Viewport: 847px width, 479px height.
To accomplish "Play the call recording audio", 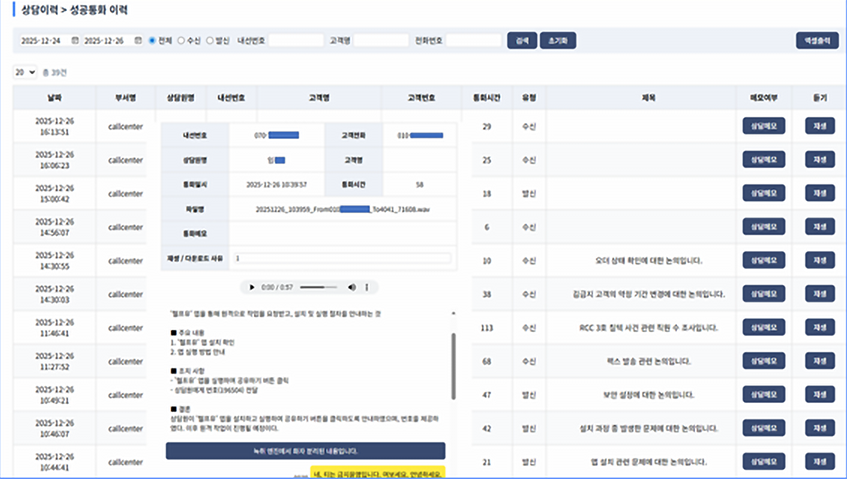I will [251, 287].
